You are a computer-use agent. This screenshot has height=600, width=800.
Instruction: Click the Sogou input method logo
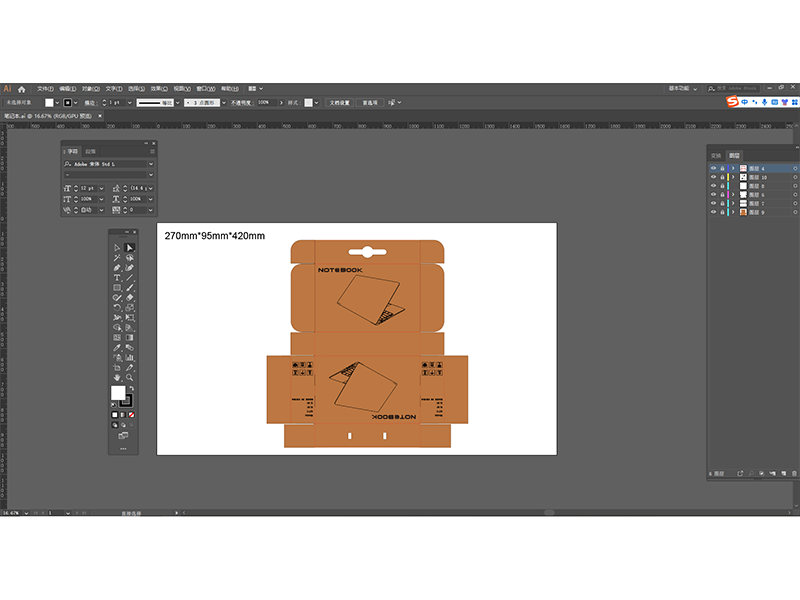[x=731, y=102]
